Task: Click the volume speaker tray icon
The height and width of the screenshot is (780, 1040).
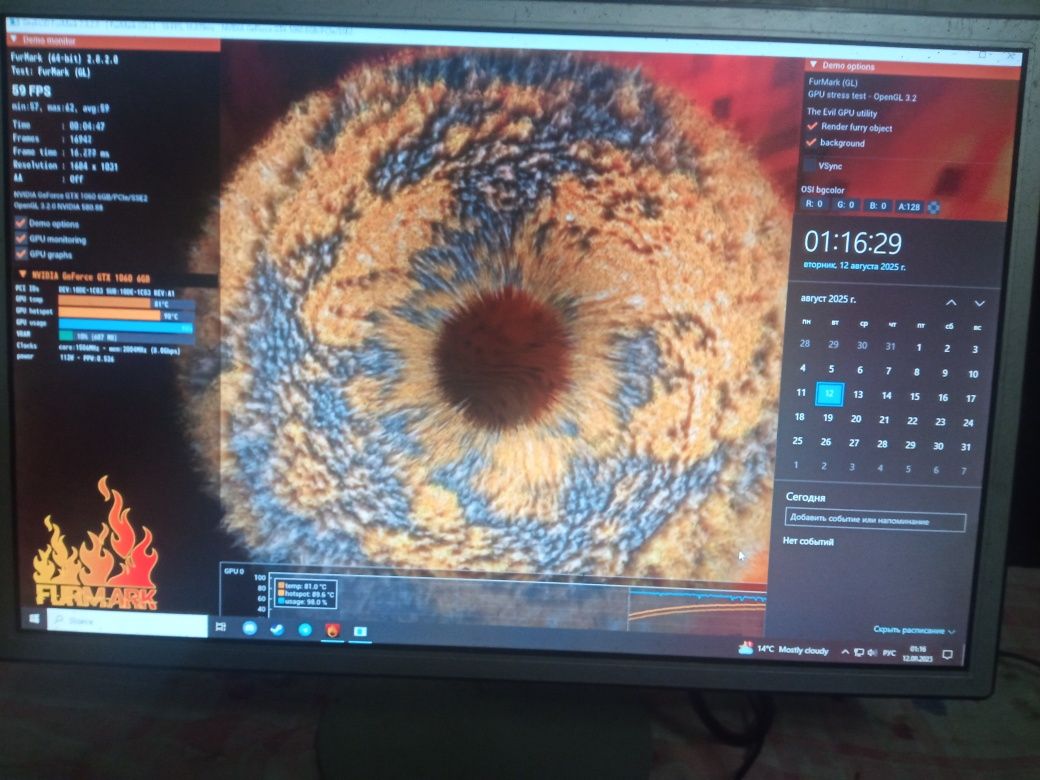Action: pyautogui.click(x=872, y=653)
